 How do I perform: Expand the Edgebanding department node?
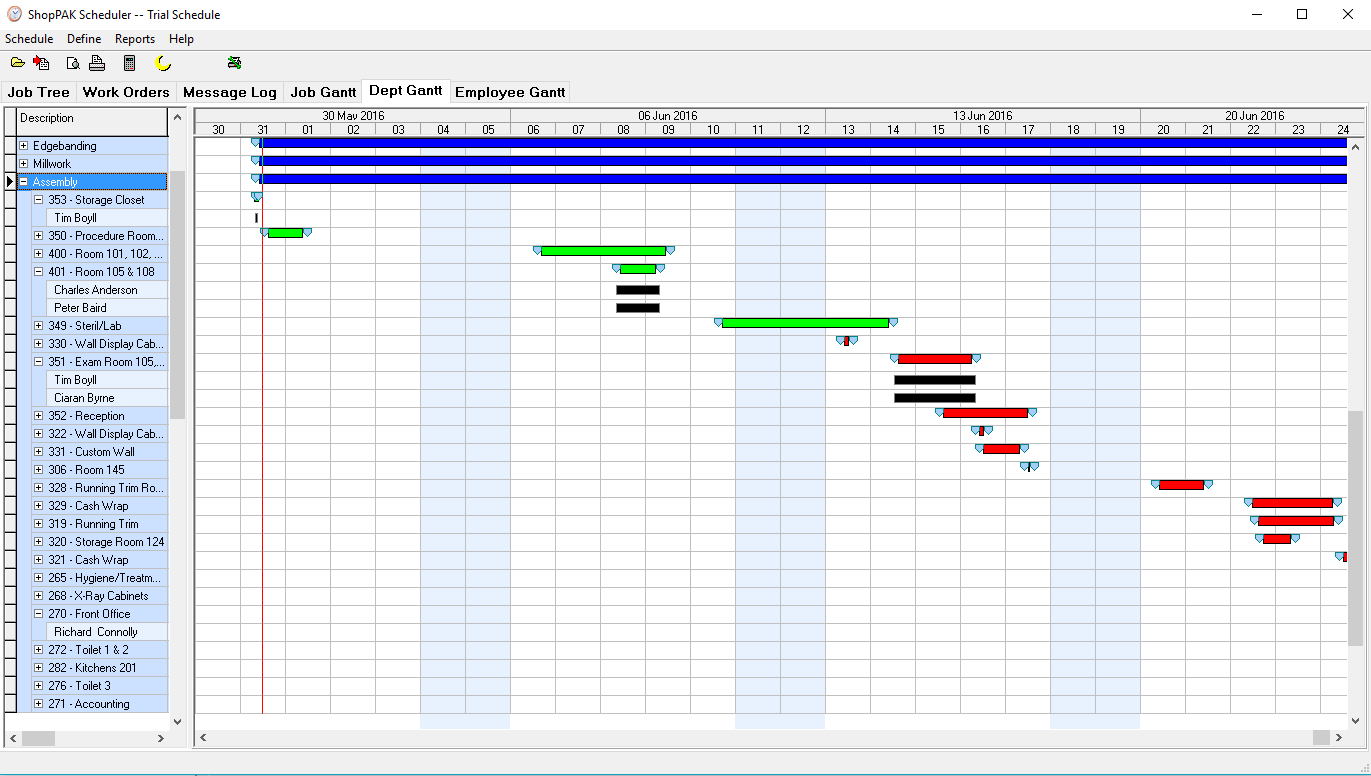pos(23,146)
